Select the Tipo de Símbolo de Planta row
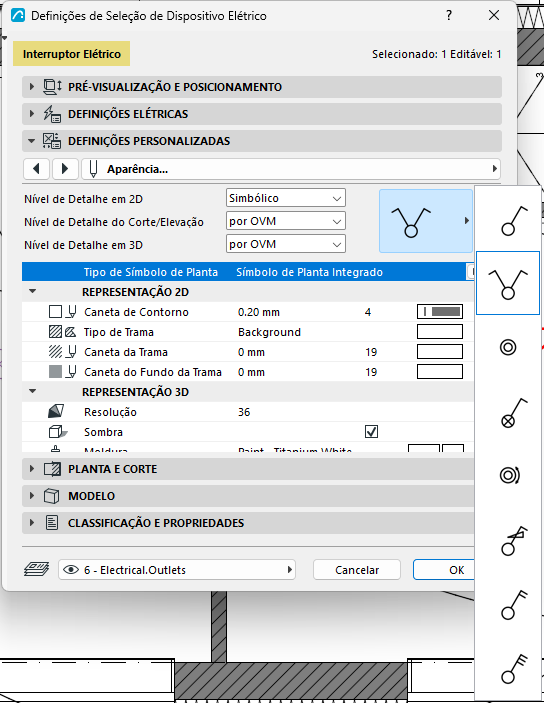 click(248, 272)
